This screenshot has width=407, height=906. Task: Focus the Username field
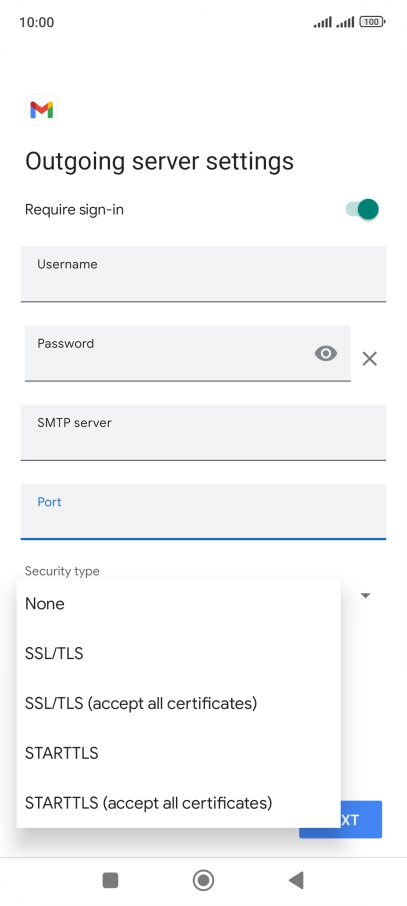tap(203, 274)
